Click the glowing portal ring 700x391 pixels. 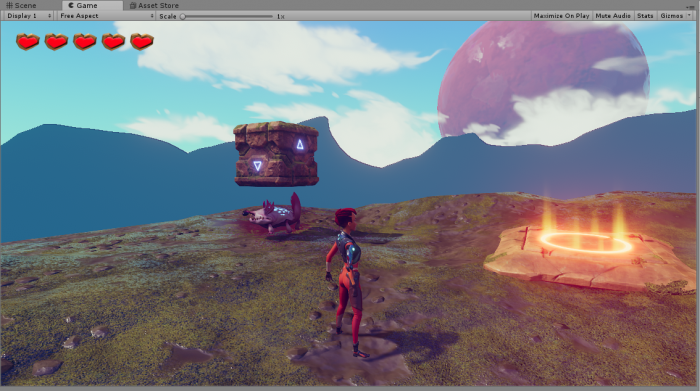tap(586, 243)
